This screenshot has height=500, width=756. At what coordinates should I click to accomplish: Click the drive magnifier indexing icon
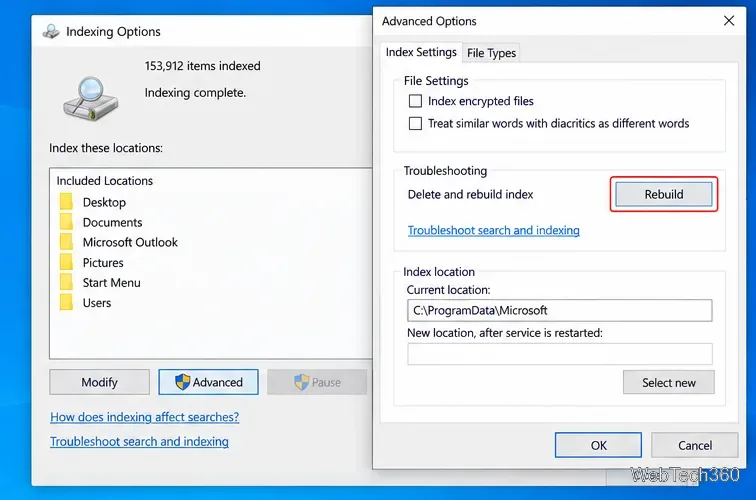point(90,98)
